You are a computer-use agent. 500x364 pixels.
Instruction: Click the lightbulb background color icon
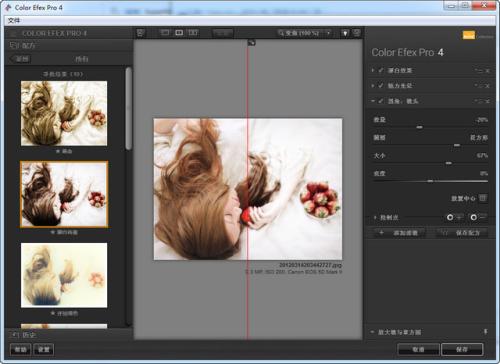click(x=345, y=33)
